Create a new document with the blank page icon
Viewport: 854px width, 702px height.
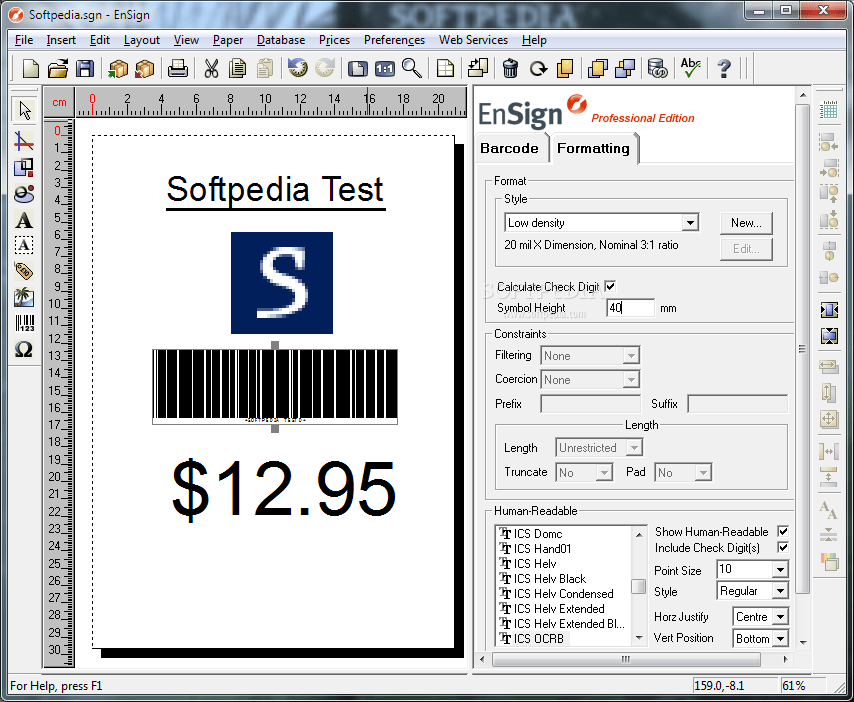pyautogui.click(x=30, y=69)
